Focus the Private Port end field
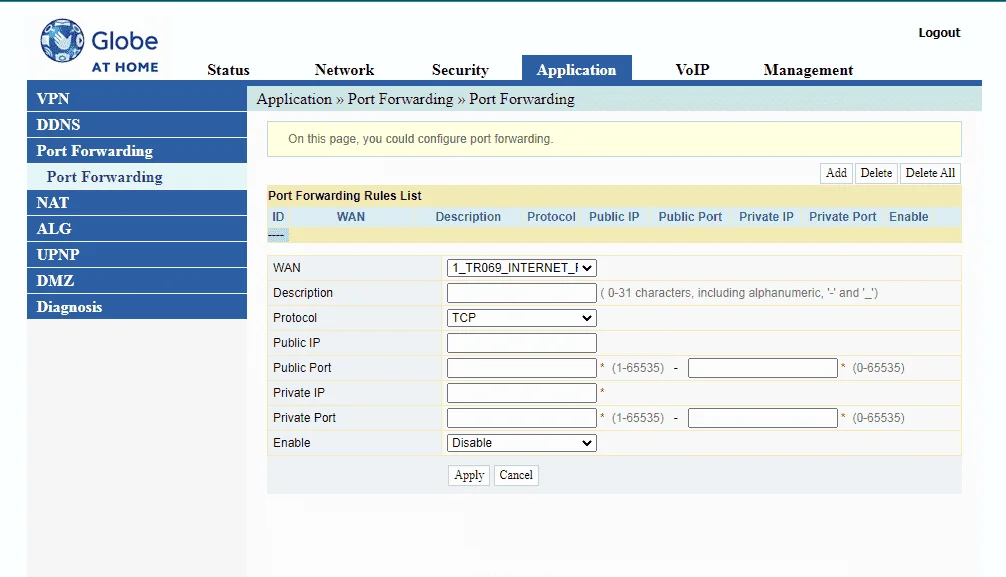Viewport: 1006px width, 577px height. (x=762, y=418)
